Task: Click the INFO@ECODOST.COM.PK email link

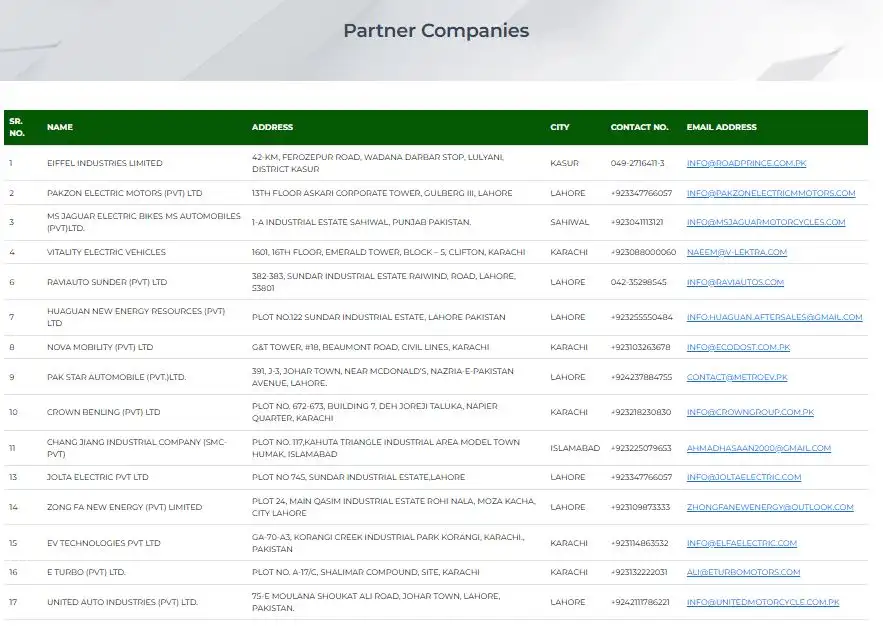Action: pos(738,347)
